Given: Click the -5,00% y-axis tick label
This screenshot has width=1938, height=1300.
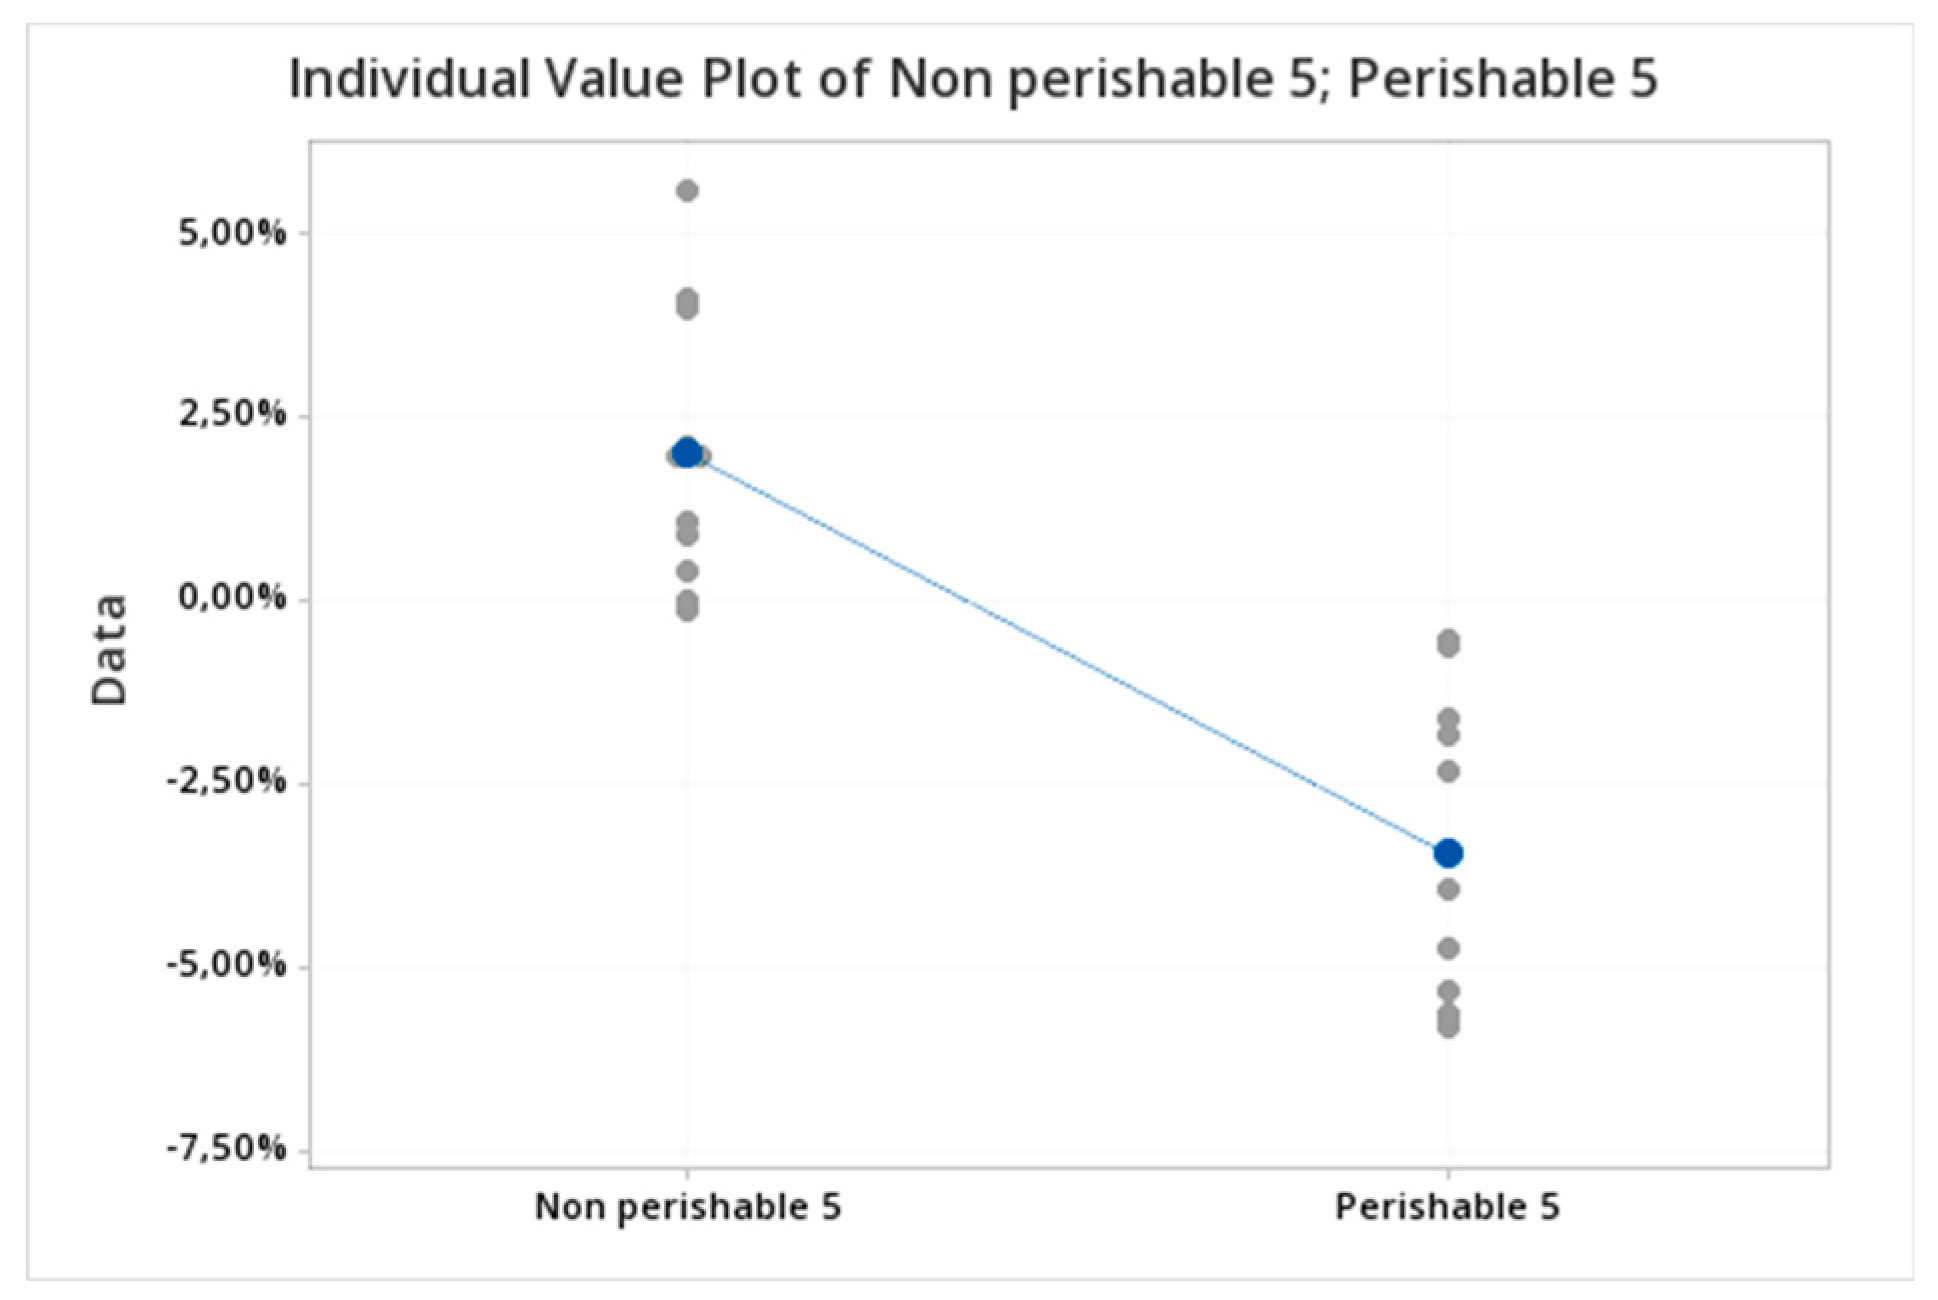Looking at the screenshot, I should pos(226,966).
